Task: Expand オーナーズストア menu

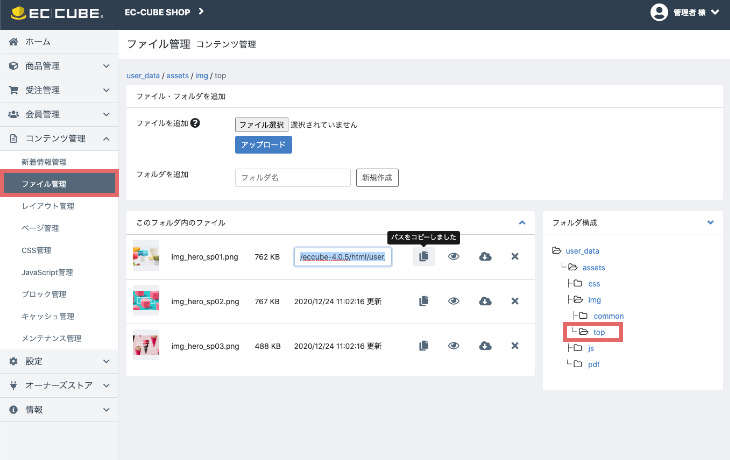Action: [x=59, y=386]
